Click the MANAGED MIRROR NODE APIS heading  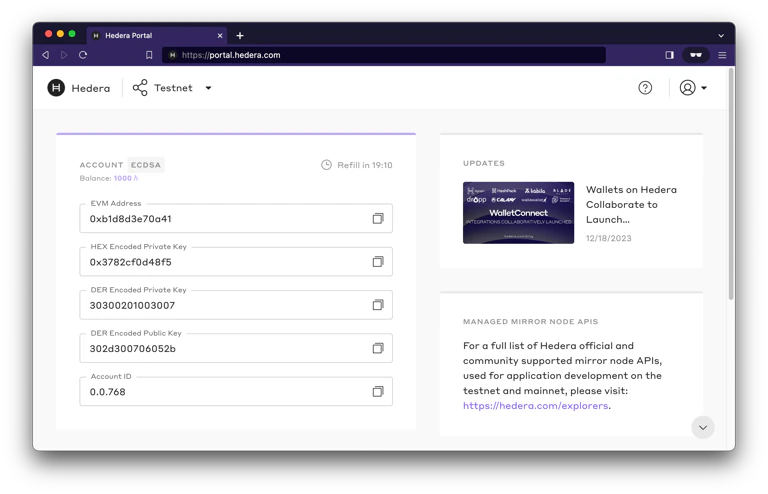pos(530,322)
